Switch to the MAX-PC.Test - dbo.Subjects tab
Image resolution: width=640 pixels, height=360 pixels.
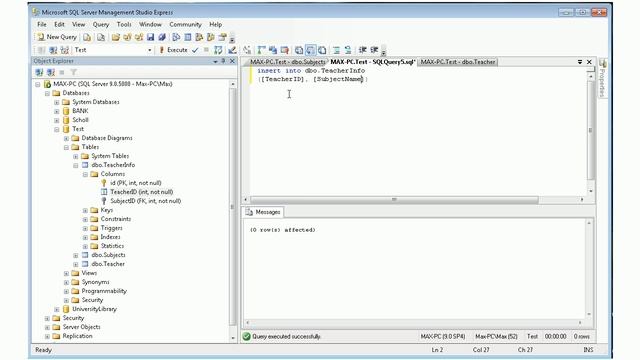[x=287, y=62]
